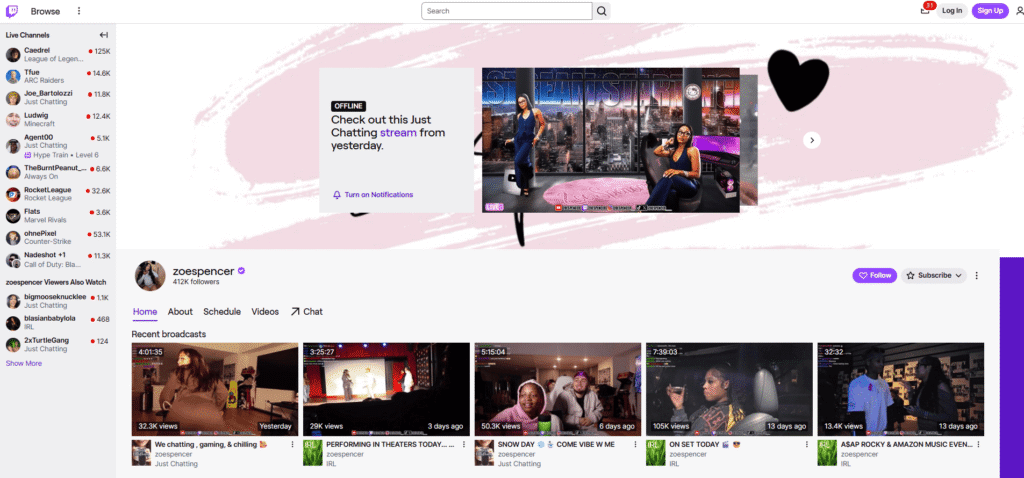The image size is (1024, 478).
Task: Play the featured Just Chatting stream video
Action: pyautogui.click(x=611, y=140)
